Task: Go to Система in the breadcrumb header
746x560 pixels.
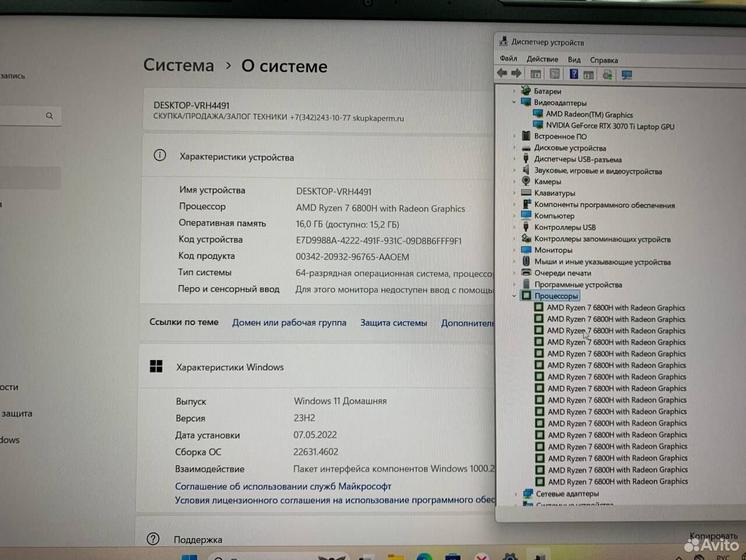Action: click(x=178, y=66)
